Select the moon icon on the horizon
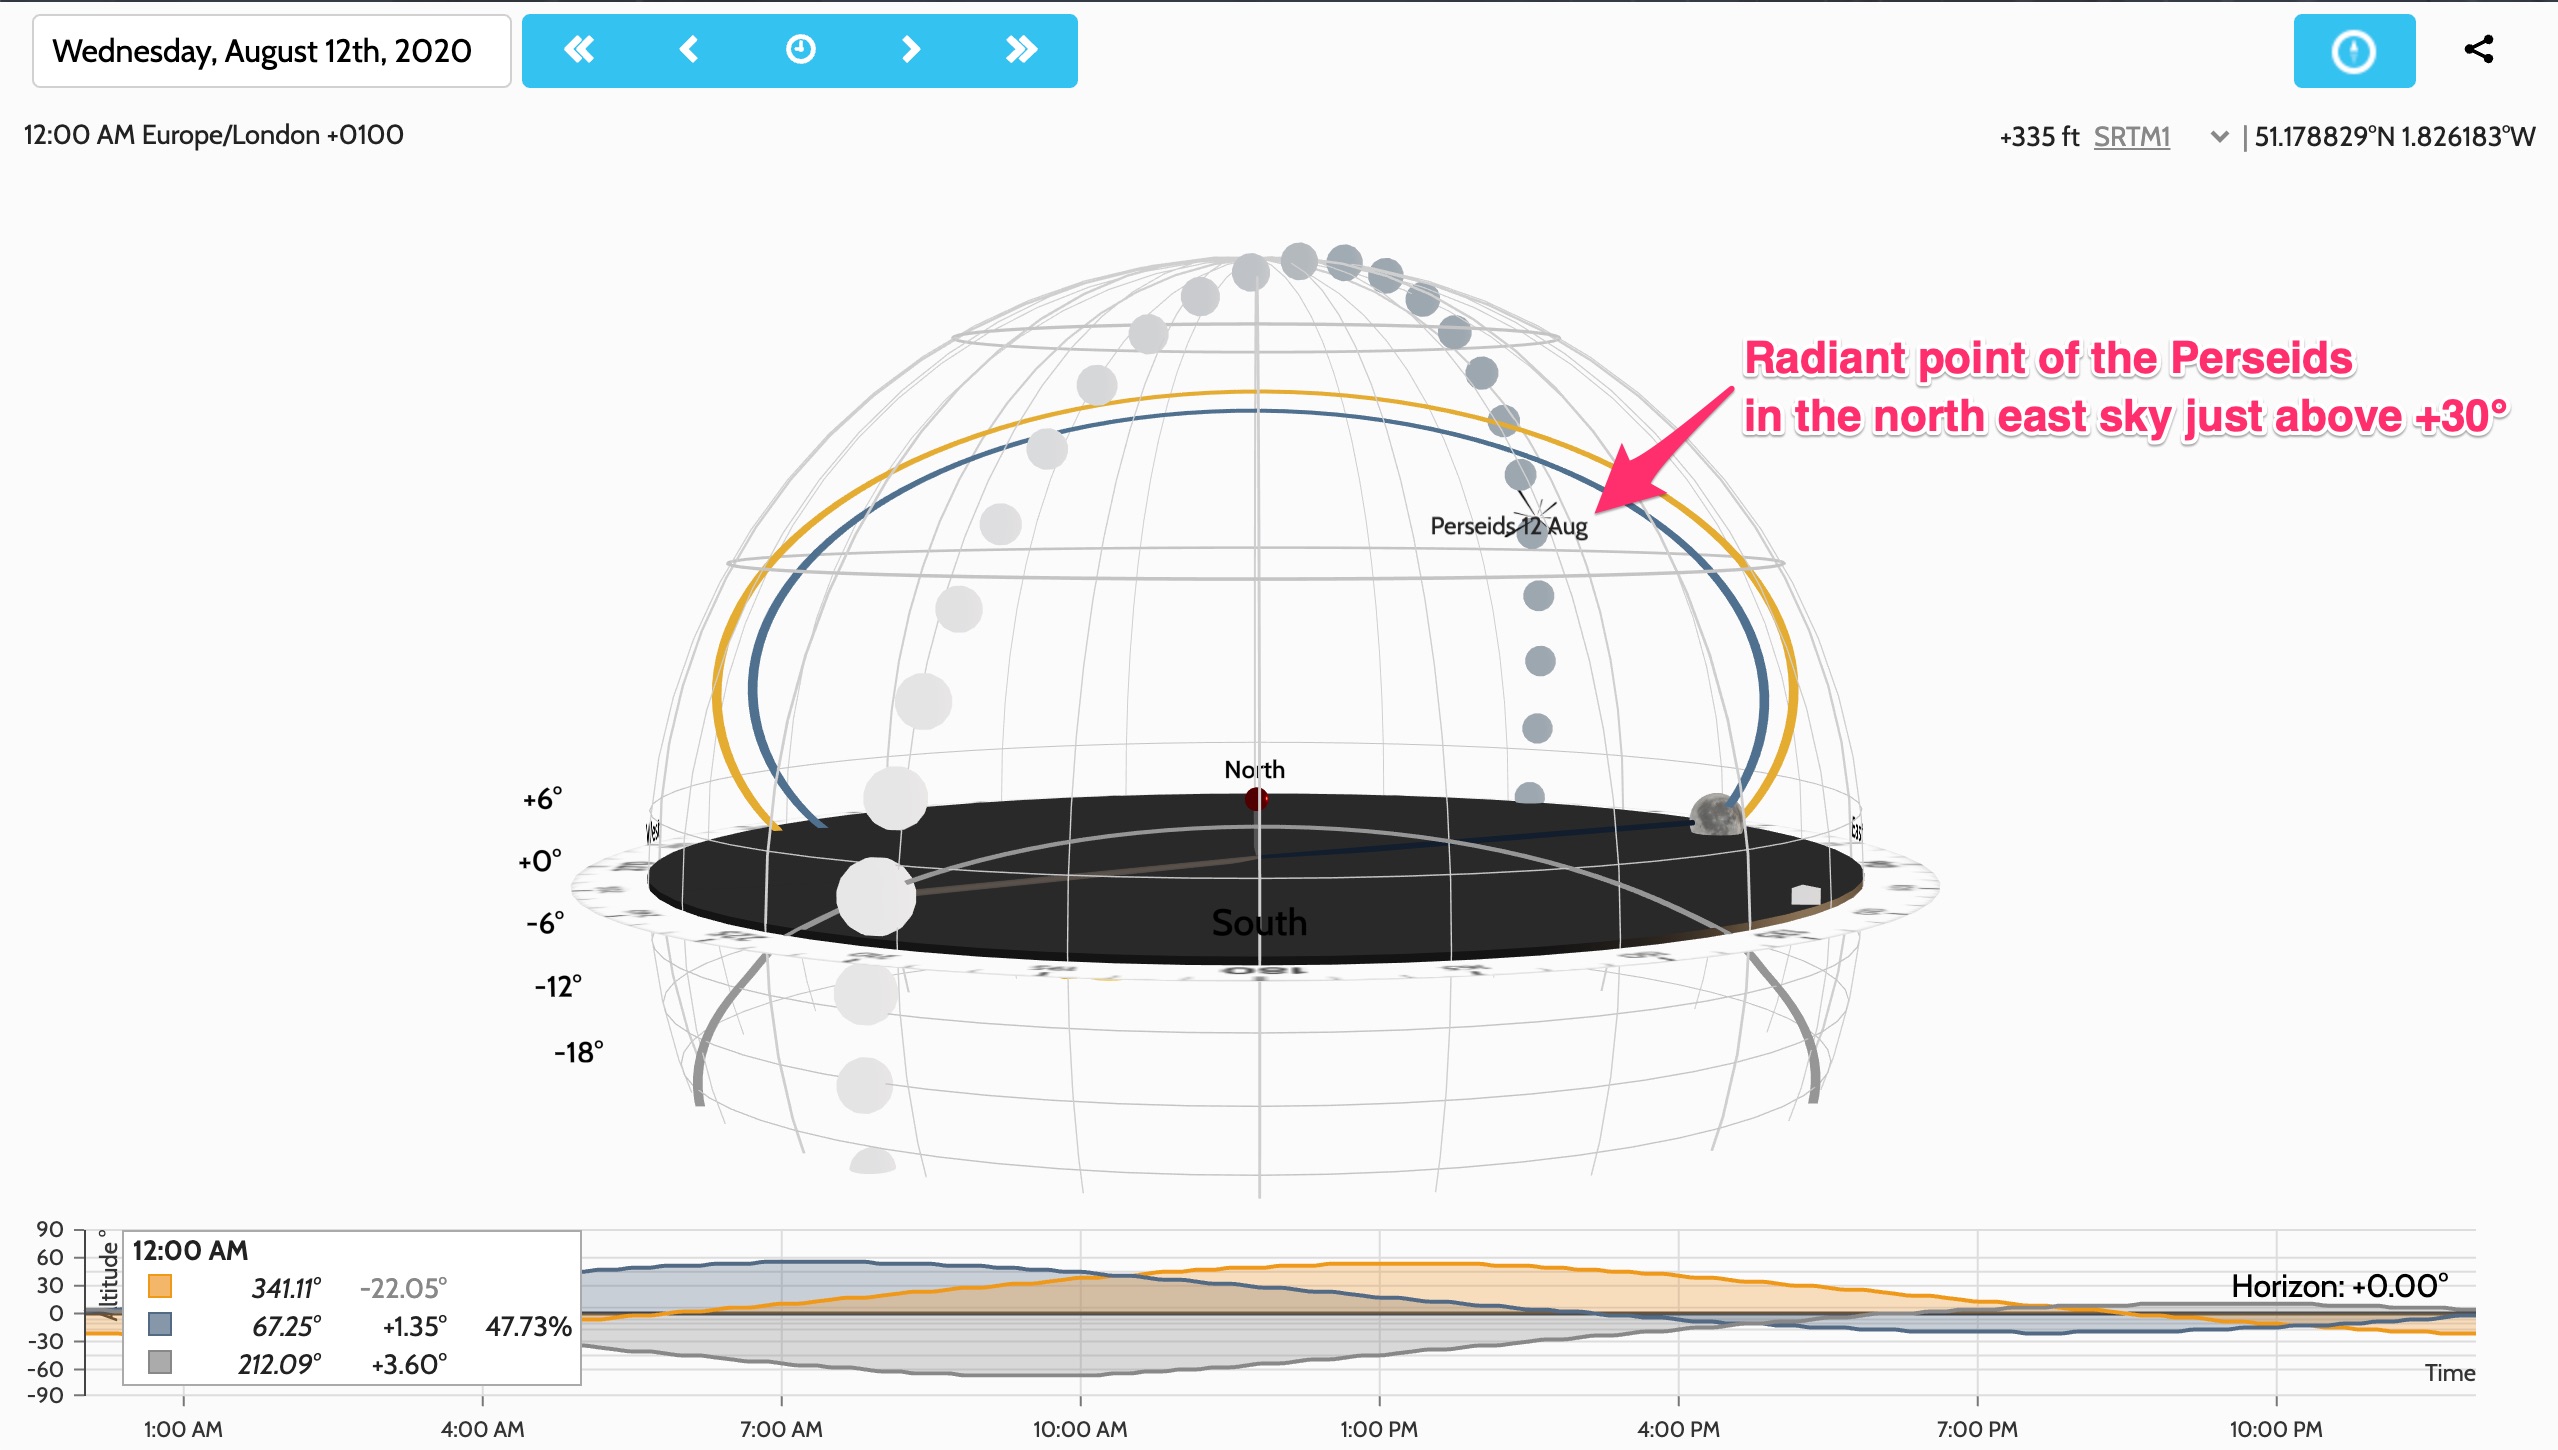Viewport: 2558px width, 1450px height. pyautogui.click(x=1716, y=814)
